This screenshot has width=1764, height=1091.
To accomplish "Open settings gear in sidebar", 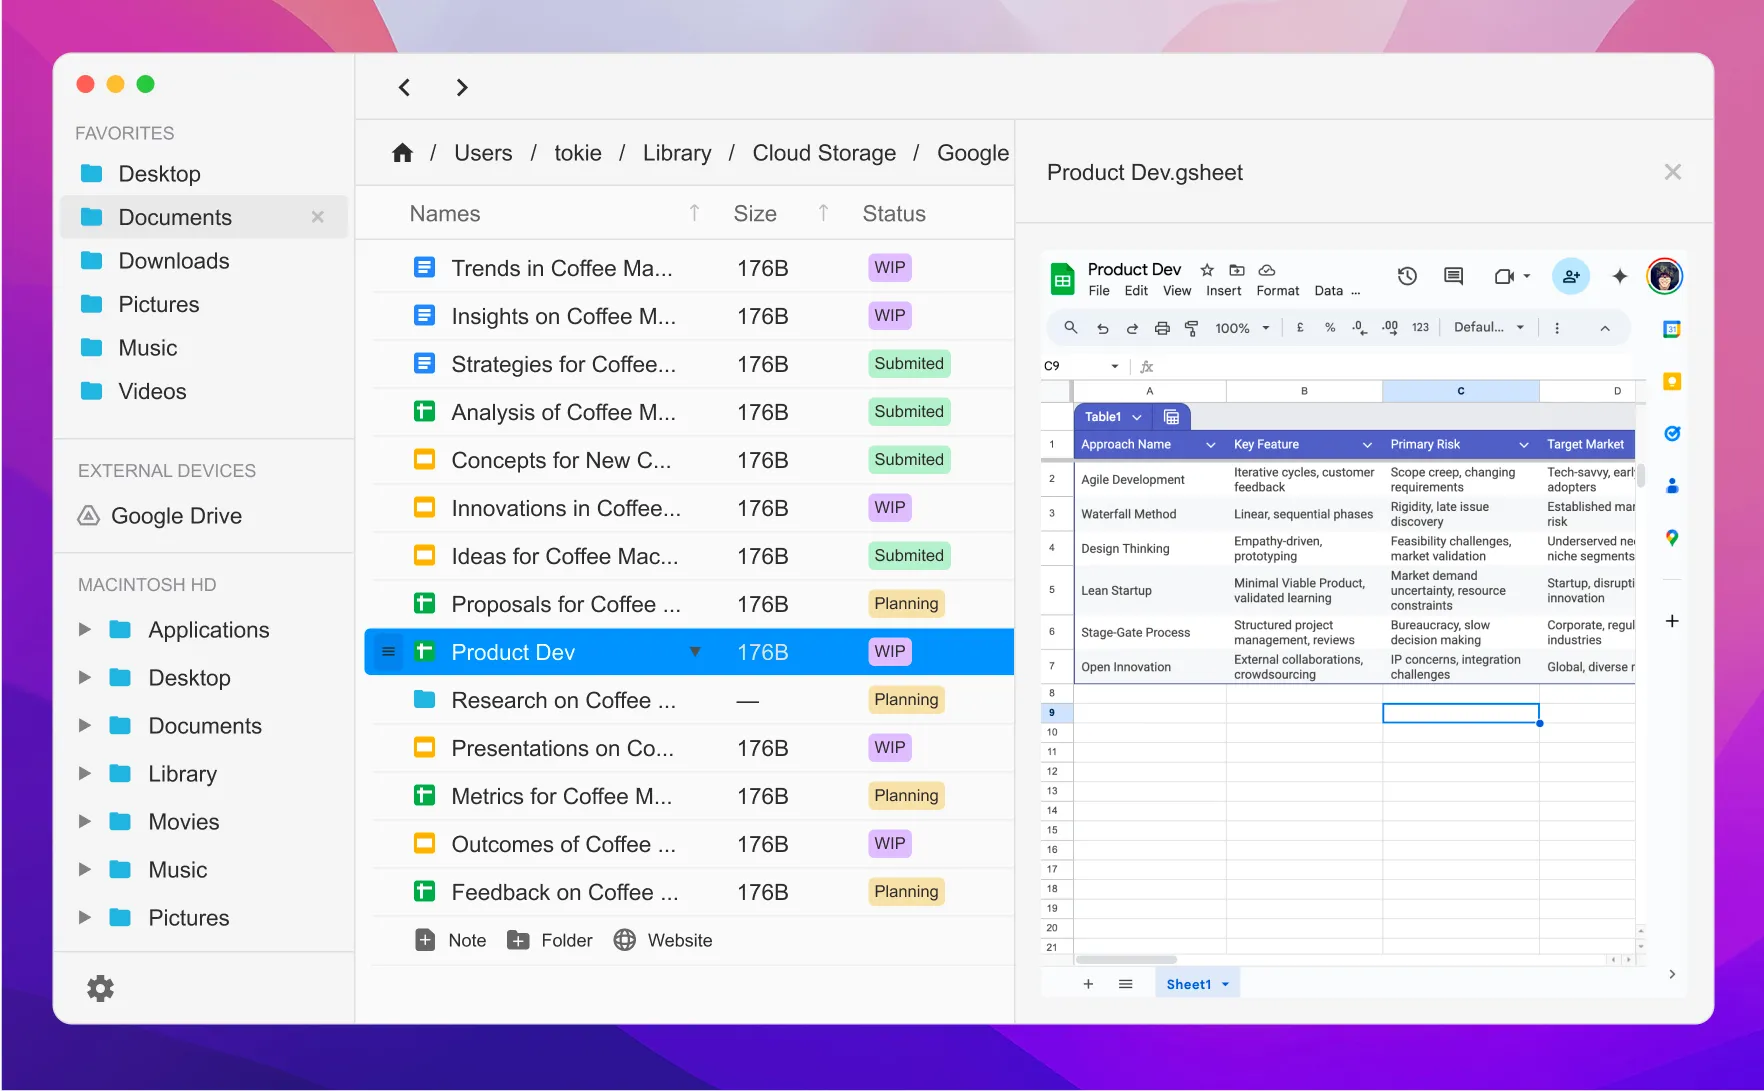I will click(100, 988).
